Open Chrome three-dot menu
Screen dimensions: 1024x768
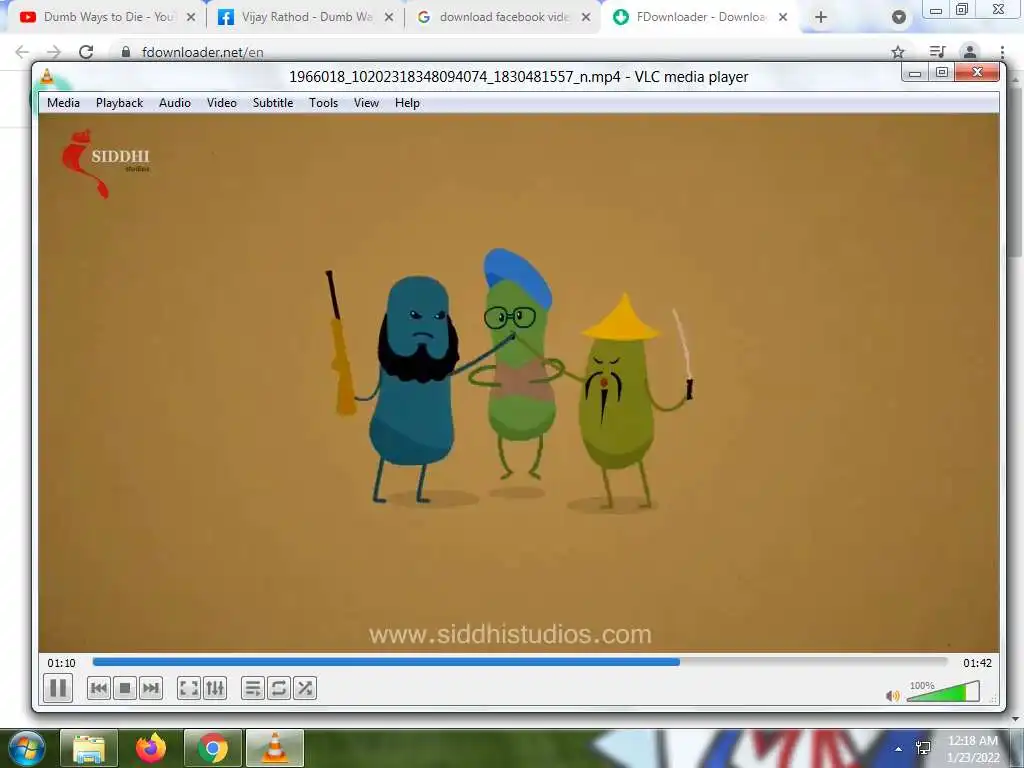[x=1002, y=52]
